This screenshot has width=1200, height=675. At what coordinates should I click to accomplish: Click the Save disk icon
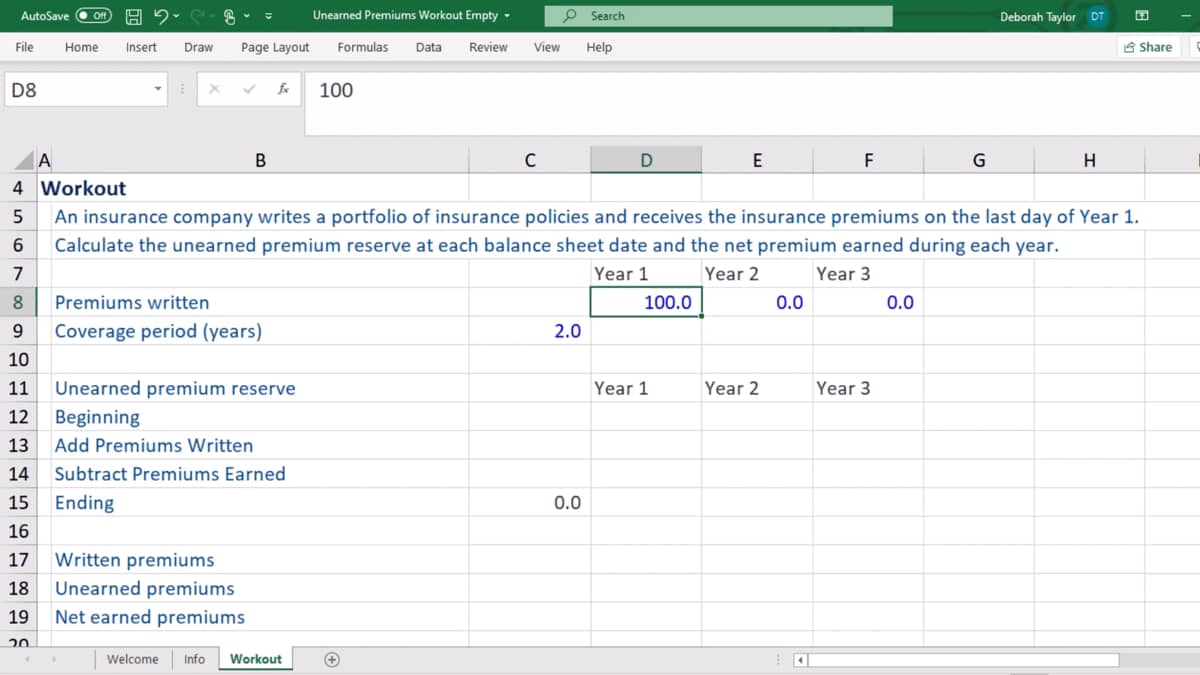tap(133, 16)
